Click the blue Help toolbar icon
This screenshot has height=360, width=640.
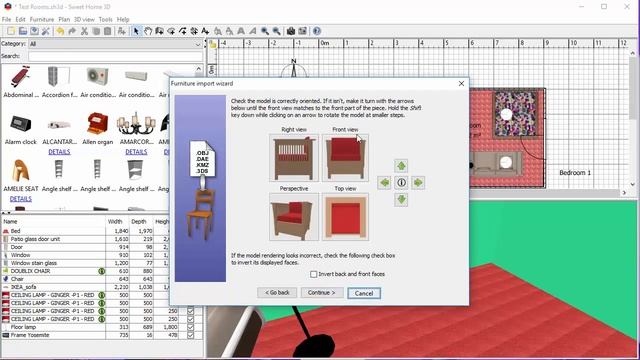pyautogui.click(x=317, y=31)
